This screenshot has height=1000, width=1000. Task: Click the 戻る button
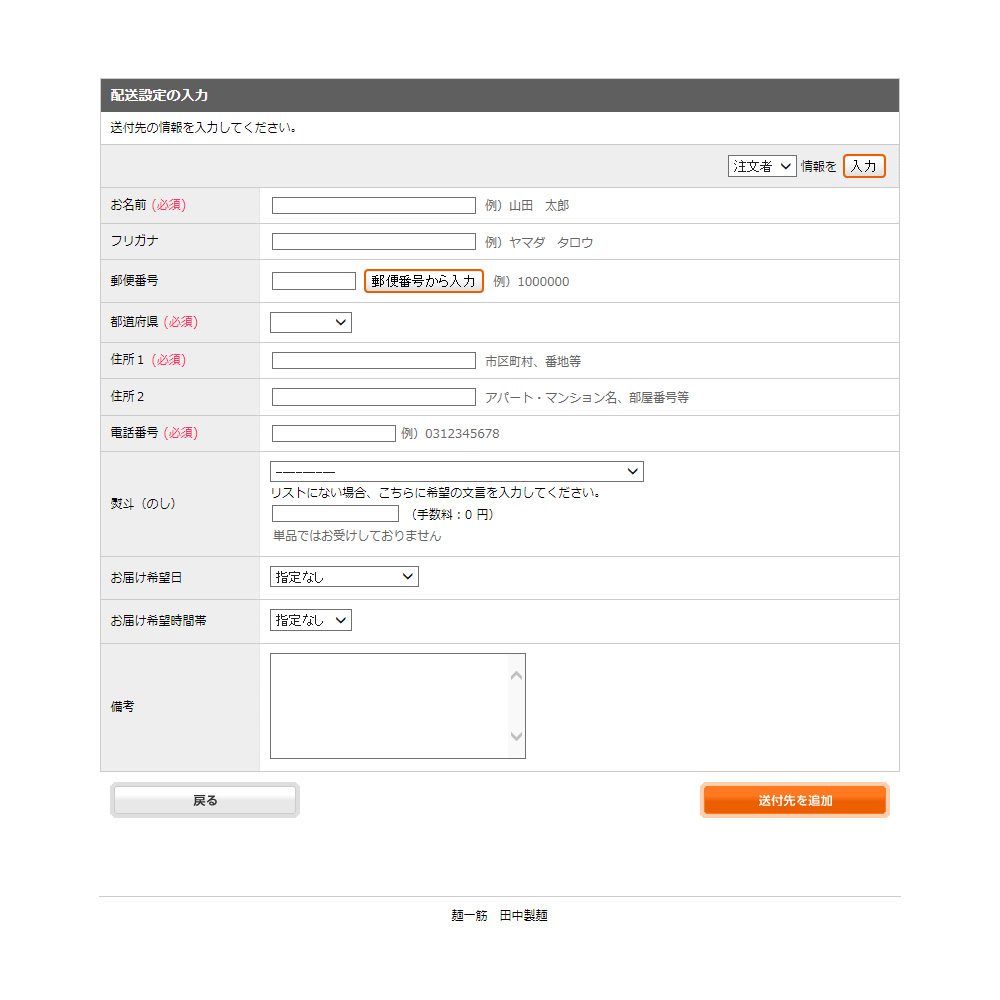[x=205, y=800]
